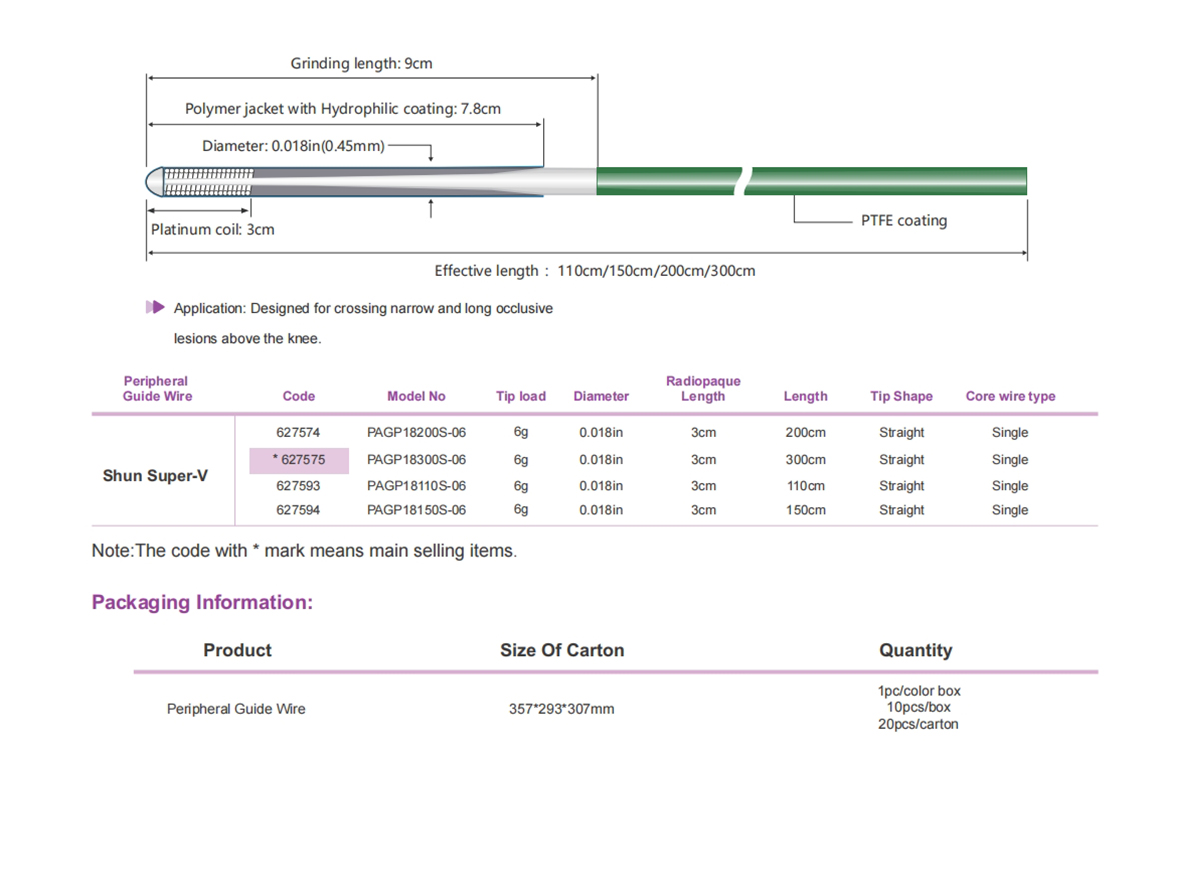Select model number PAGP18200S-06
This screenshot has height=894, width=1195.
(416, 432)
